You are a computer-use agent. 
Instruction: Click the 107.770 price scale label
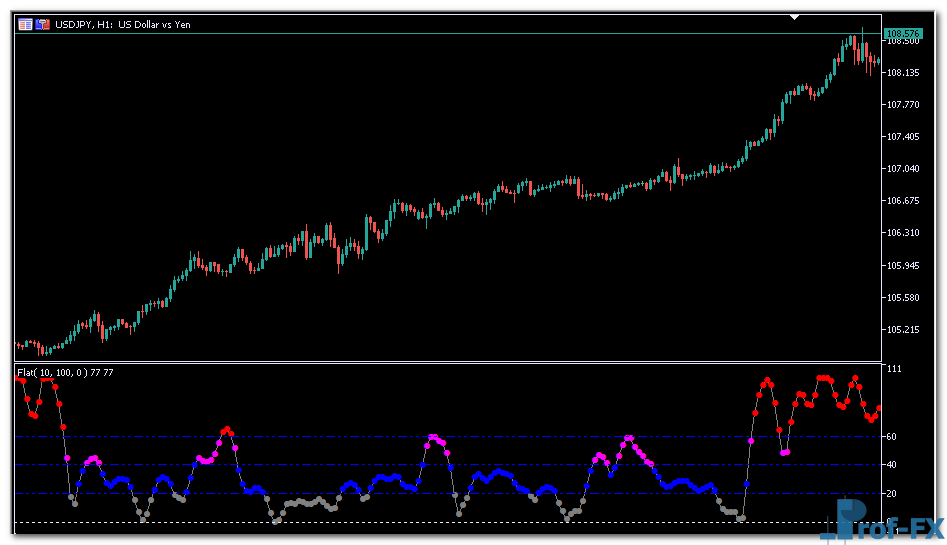pyautogui.click(x=902, y=105)
